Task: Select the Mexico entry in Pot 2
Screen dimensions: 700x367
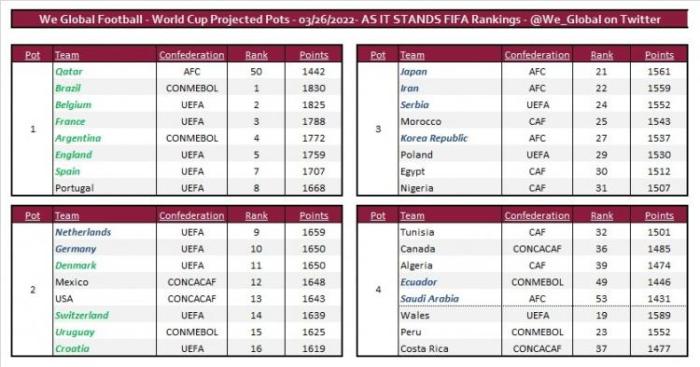Action: tap(72, 282)
